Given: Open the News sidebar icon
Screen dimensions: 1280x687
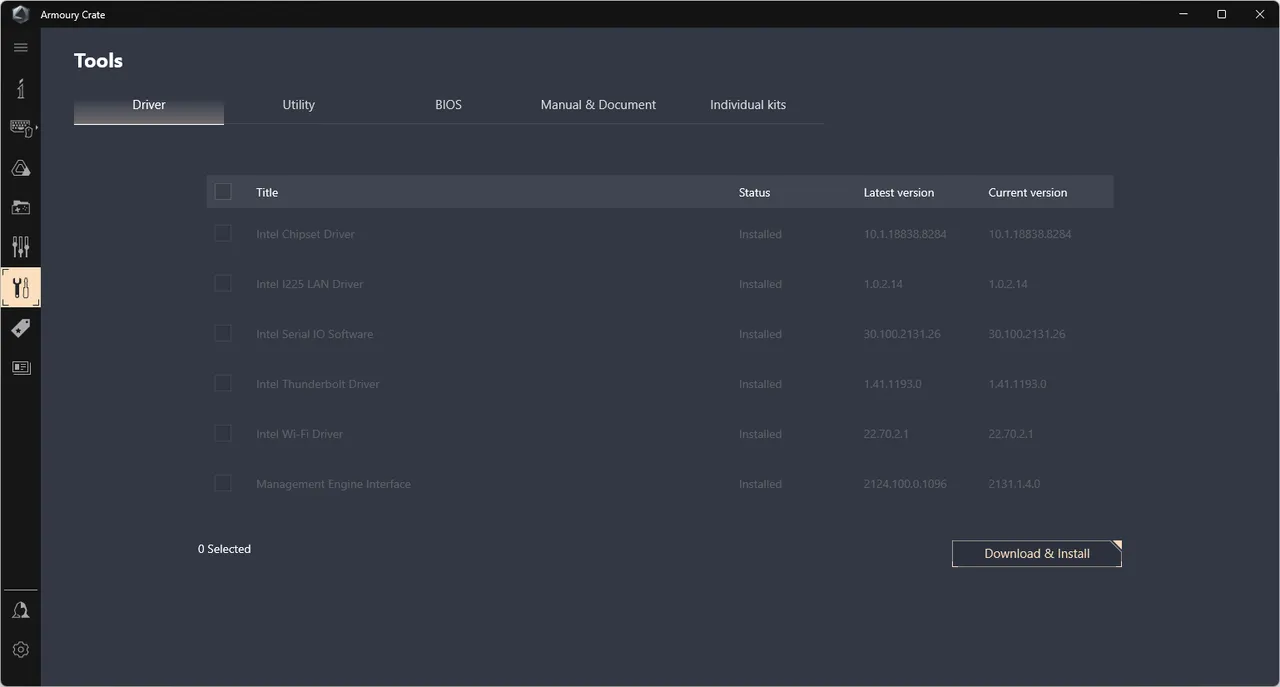Looking at the screenshot, I should point(20,368).
